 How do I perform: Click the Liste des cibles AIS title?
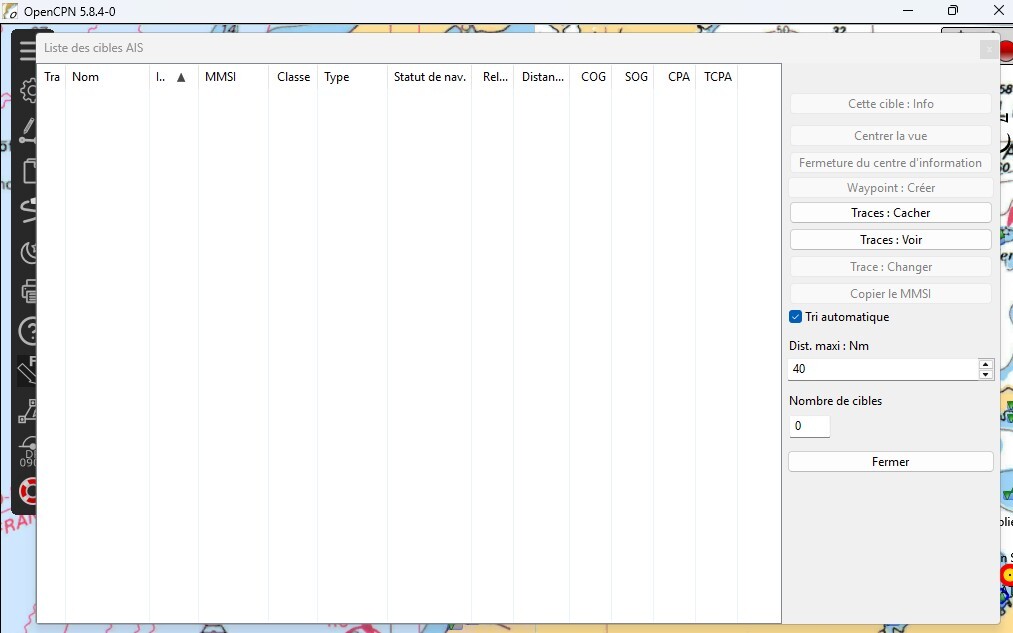point(94,48)
